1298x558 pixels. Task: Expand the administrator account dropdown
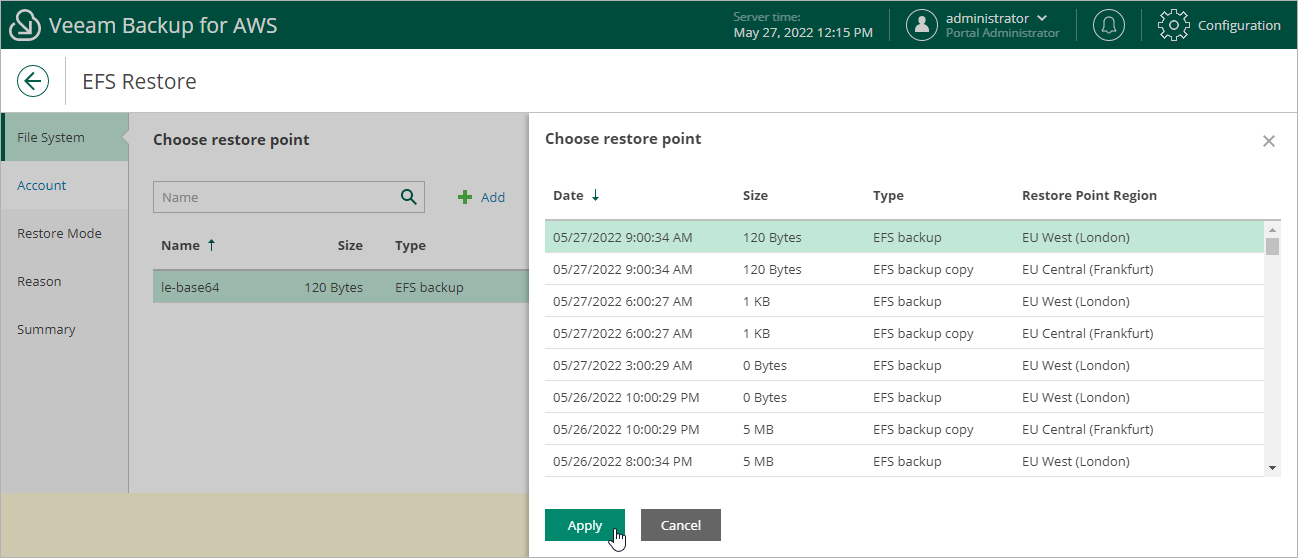(x=1043, y=18)
